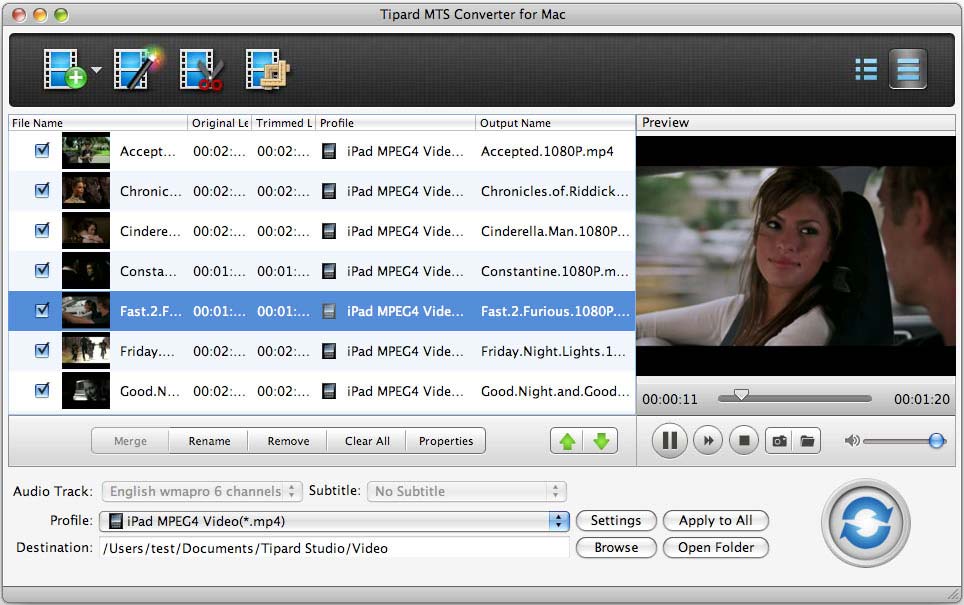Uncheck Friday.Night.Lights from conversion

tap(42, 351)
